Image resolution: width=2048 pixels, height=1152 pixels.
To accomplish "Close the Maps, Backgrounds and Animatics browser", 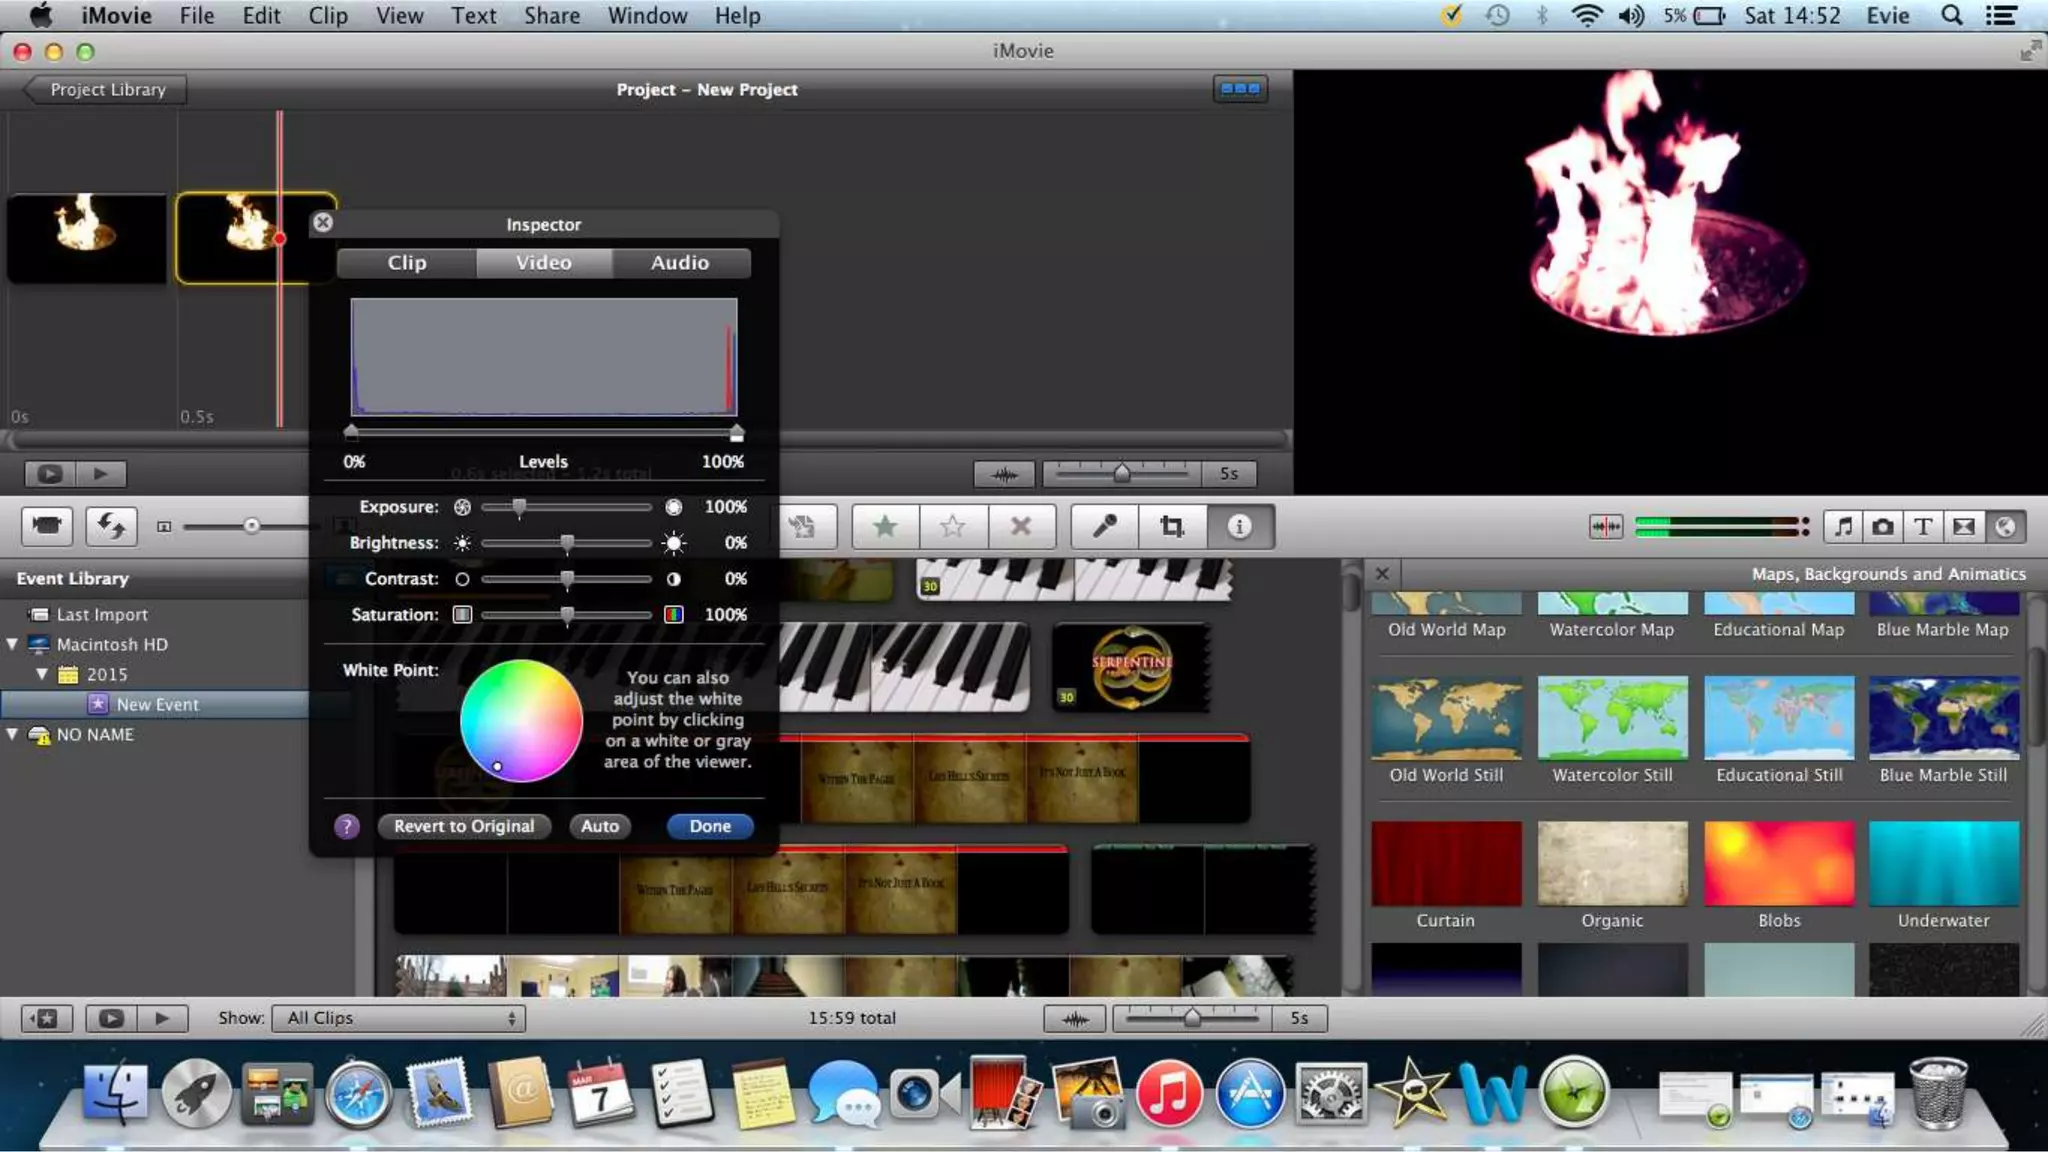I will click(x=1382, y=574).
